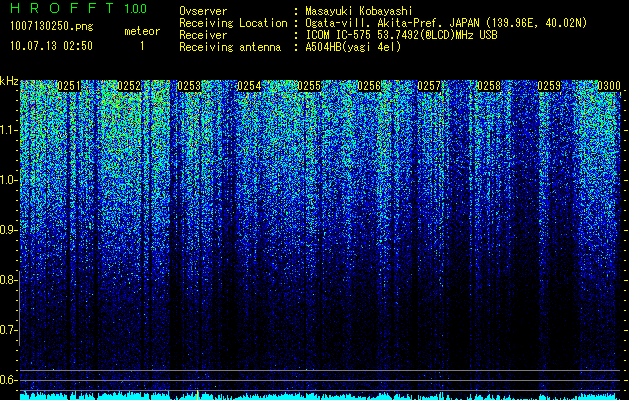Image resolution: width=629 pixels, height=400 pixels.
Task: Click the 0258 time marker
Action: (489, 86)
